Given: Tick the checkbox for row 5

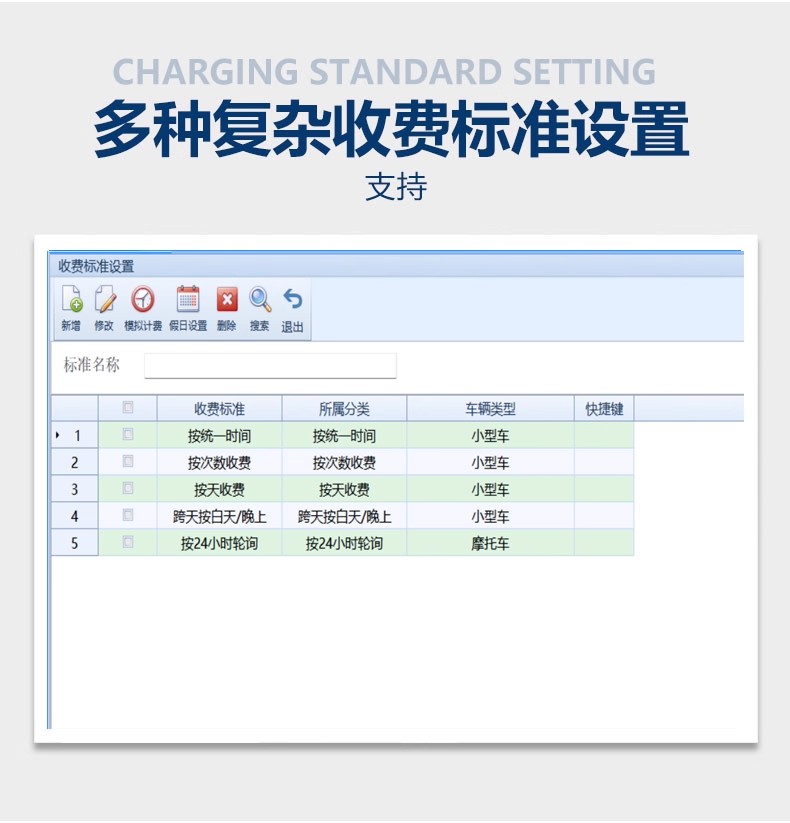Looking at the screenshot, I should click(127, 543).
